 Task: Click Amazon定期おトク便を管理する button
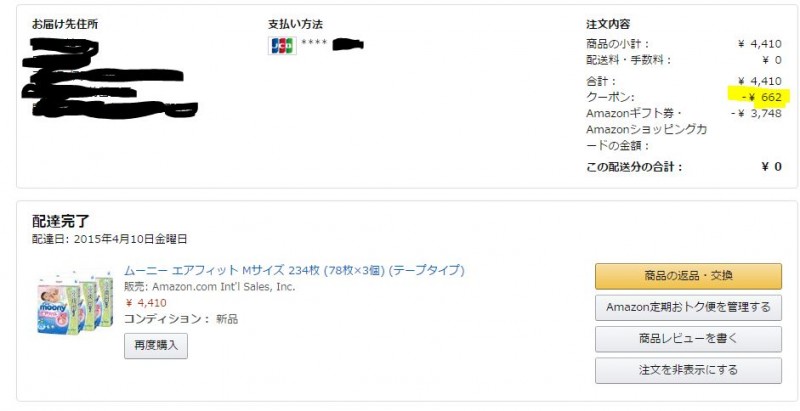tap(688, 307)
